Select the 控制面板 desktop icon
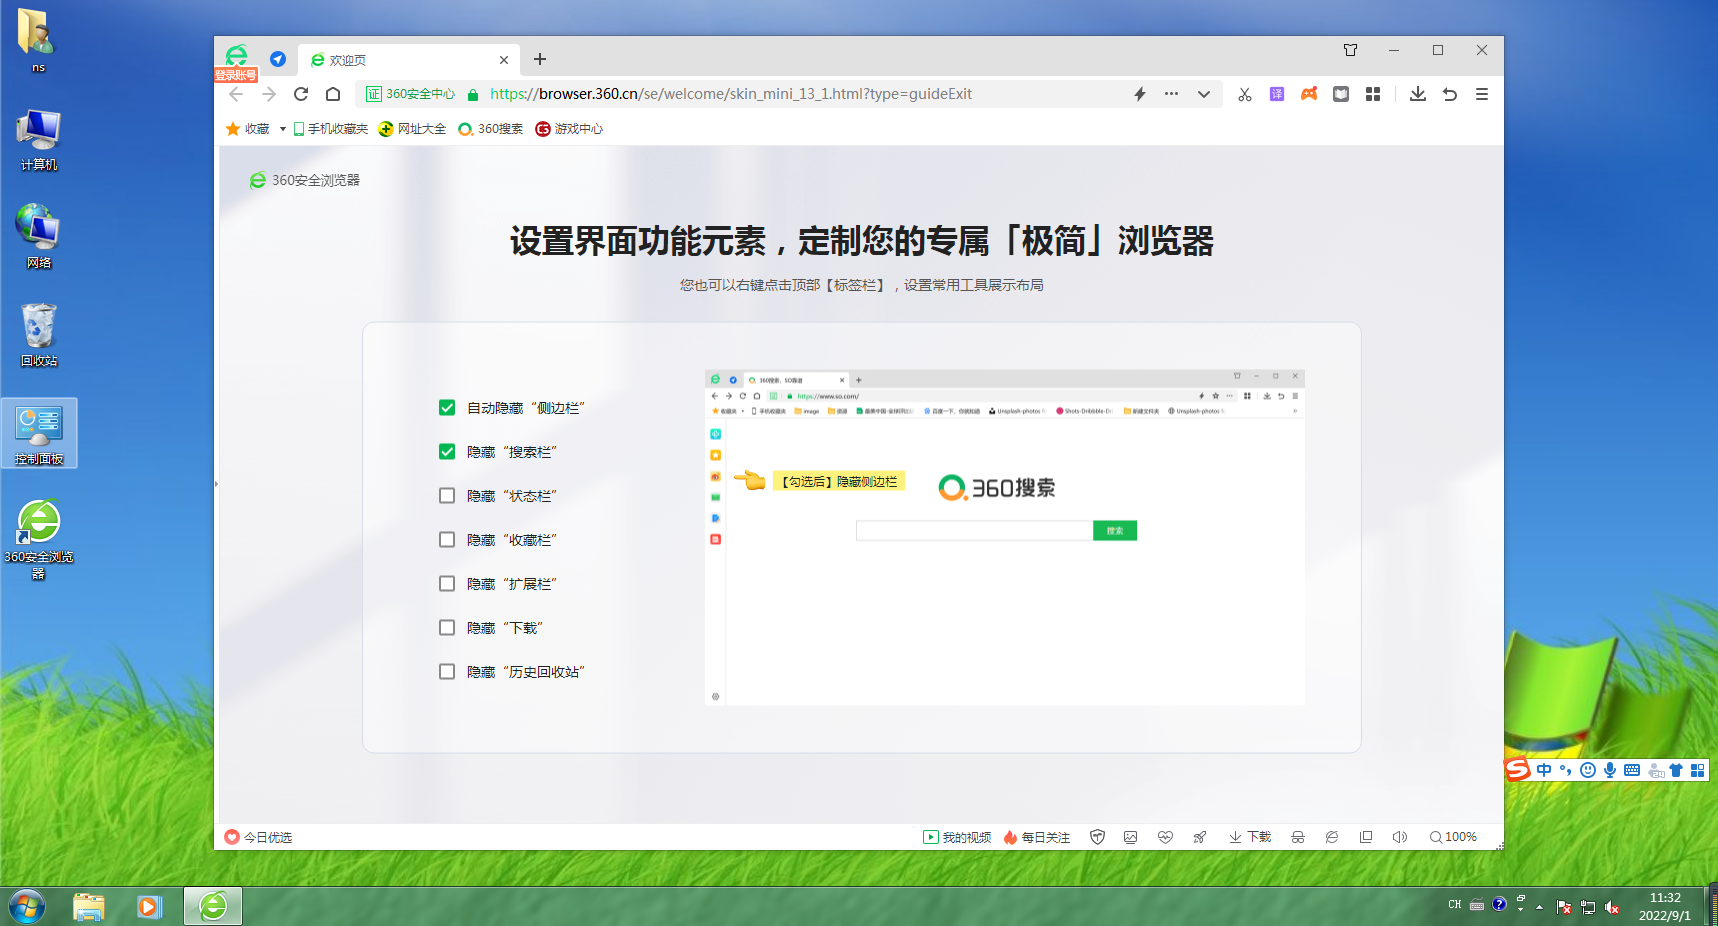The width and height of the screenshot is (1718, 926). click(39, 433)
